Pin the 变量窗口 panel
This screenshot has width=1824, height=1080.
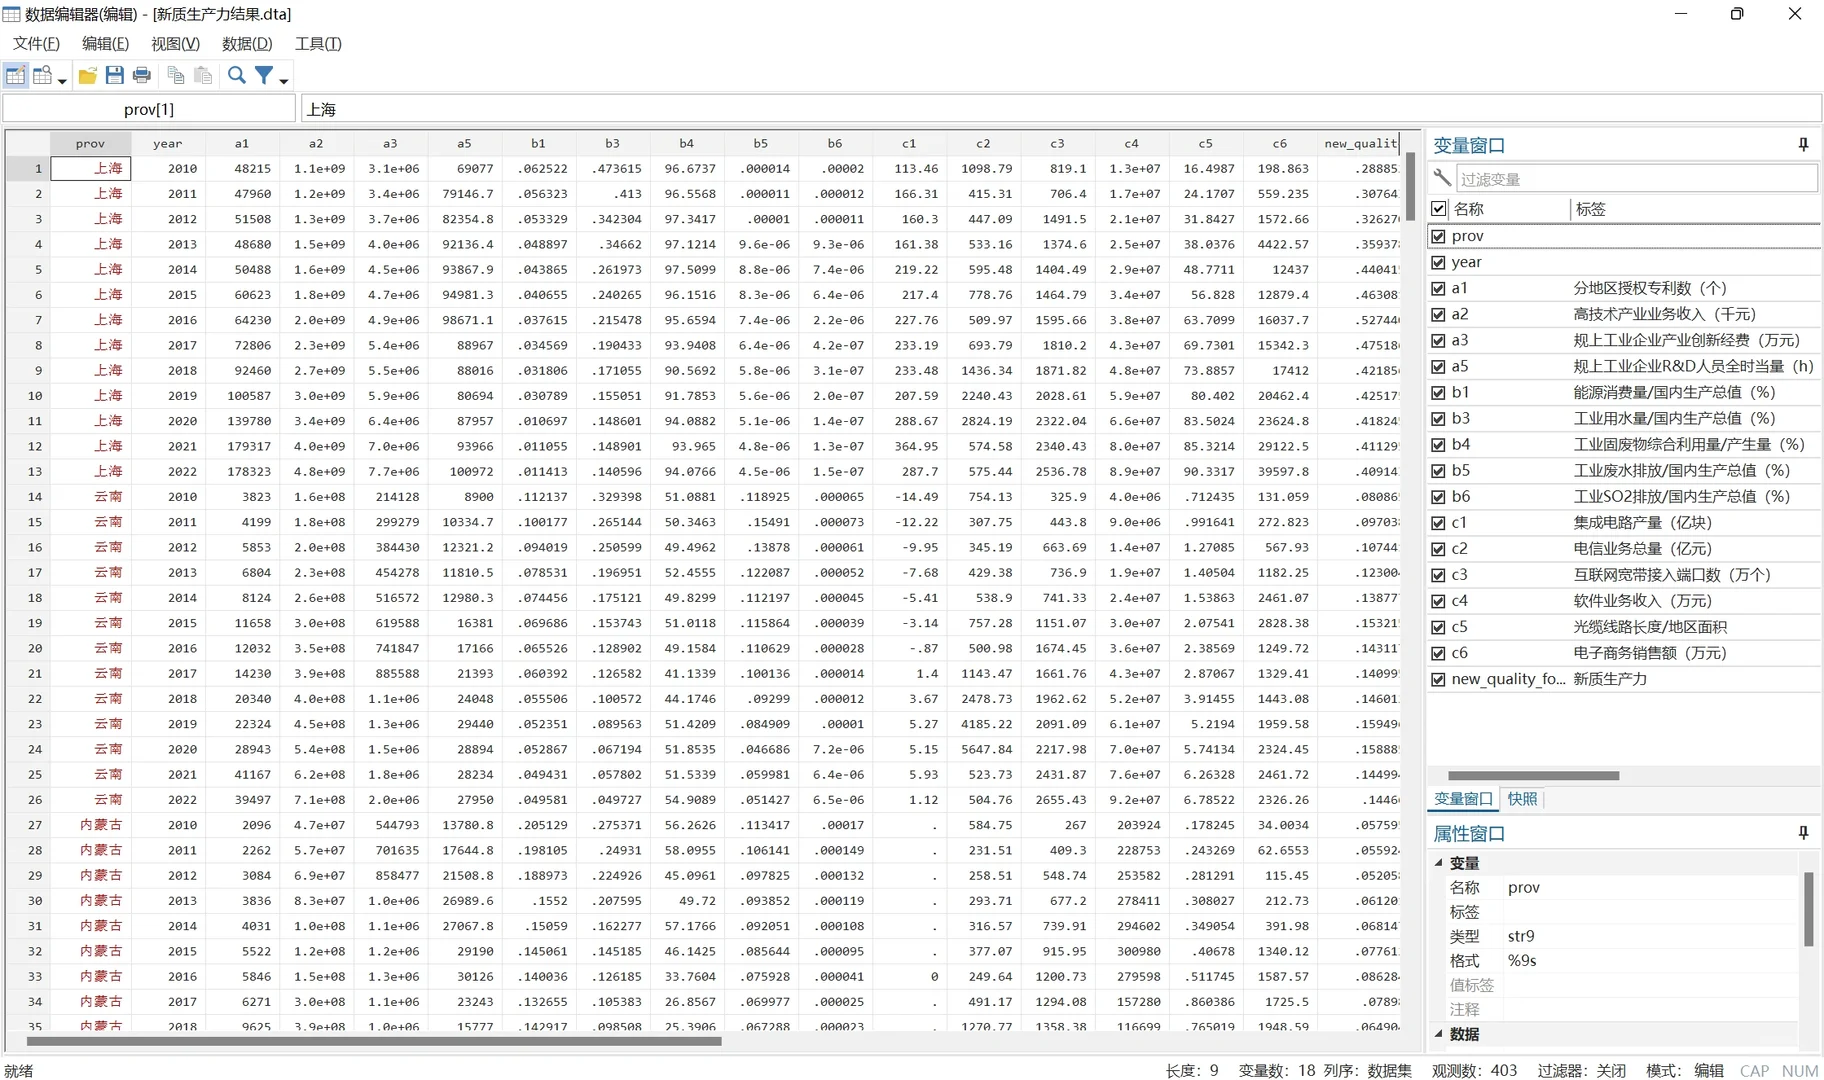coord(1803,145)
